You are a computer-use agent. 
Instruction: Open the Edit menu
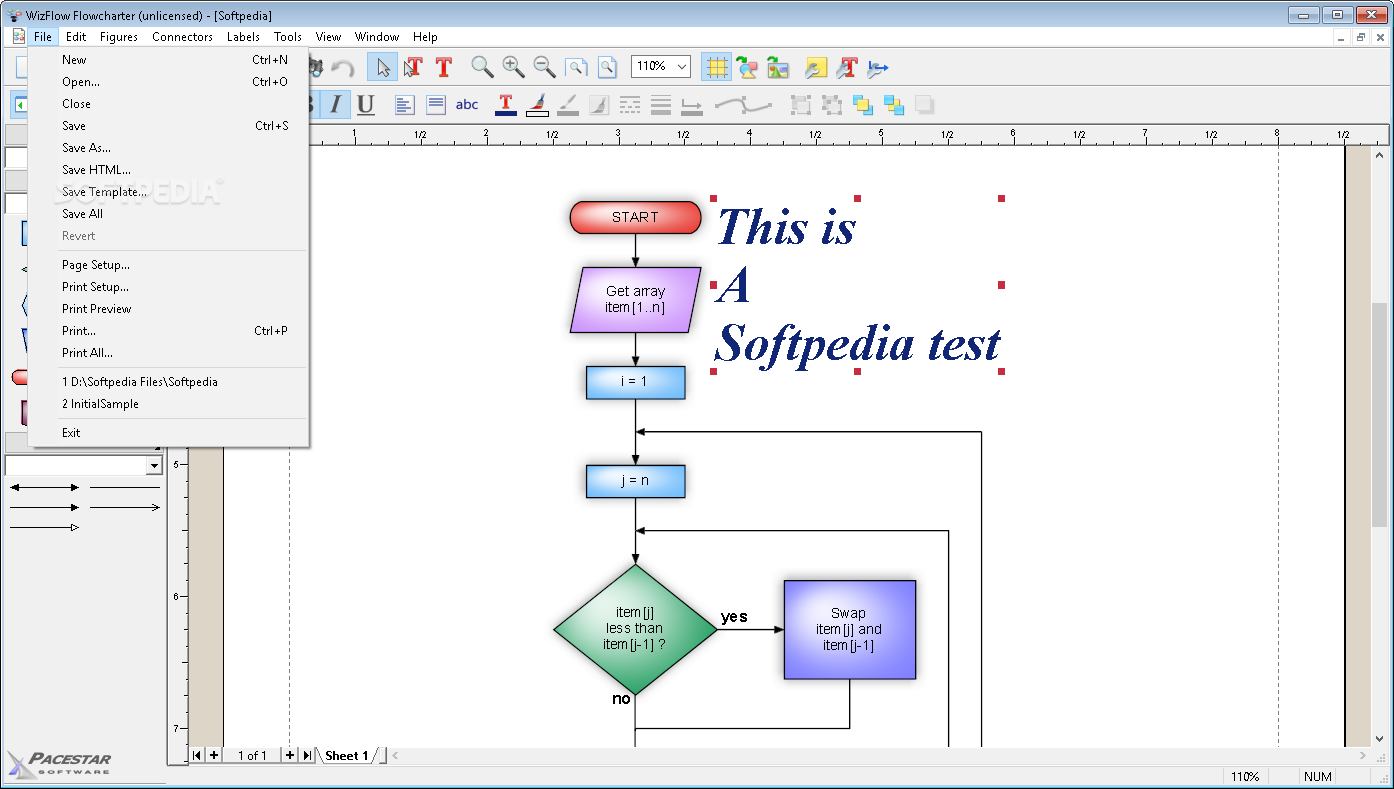(x=76, y=37)
